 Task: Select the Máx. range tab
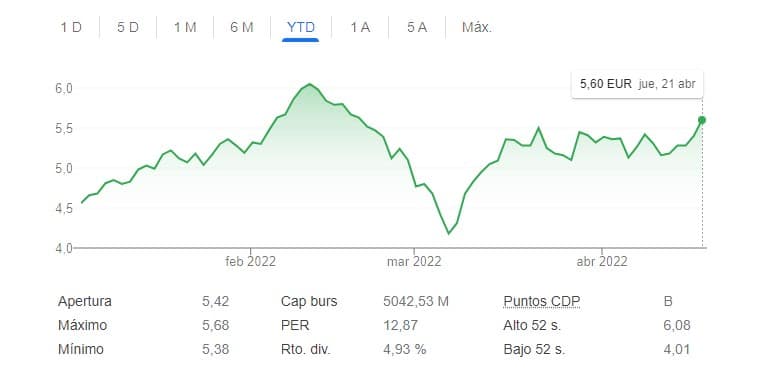pos(477,27)
